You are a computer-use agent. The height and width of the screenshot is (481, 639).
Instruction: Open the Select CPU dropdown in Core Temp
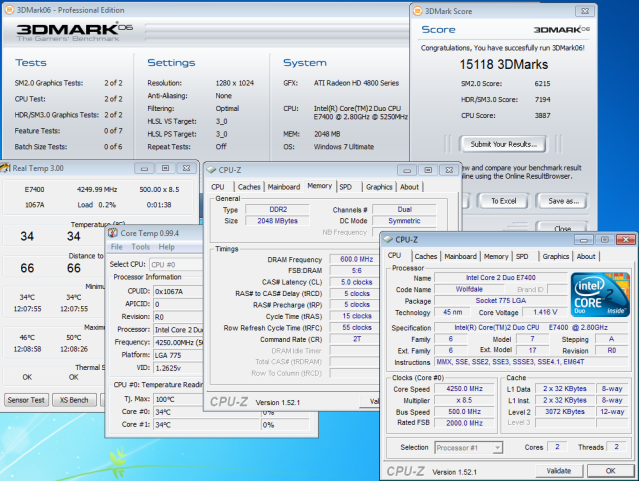(x=176, y=265)
